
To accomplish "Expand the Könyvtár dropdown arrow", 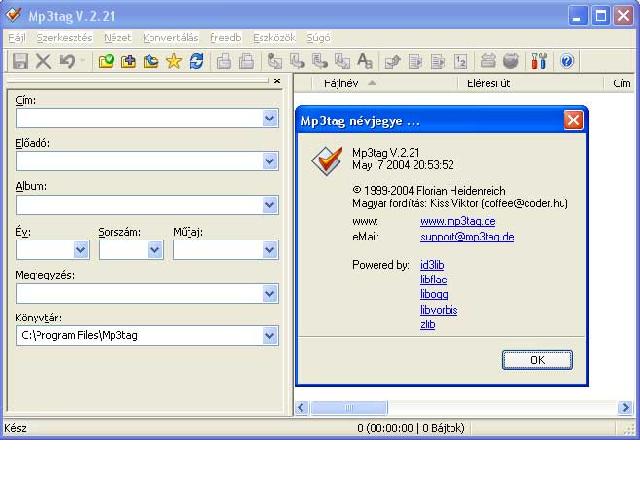I will pos(270,336).
